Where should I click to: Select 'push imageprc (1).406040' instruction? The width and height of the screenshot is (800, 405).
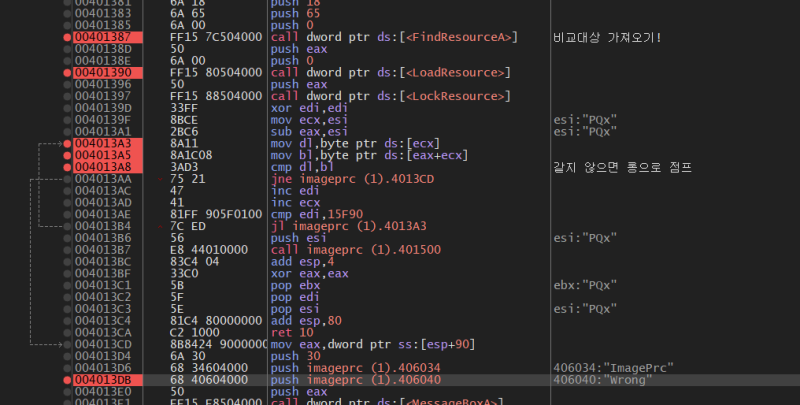[x=356, y=380]
